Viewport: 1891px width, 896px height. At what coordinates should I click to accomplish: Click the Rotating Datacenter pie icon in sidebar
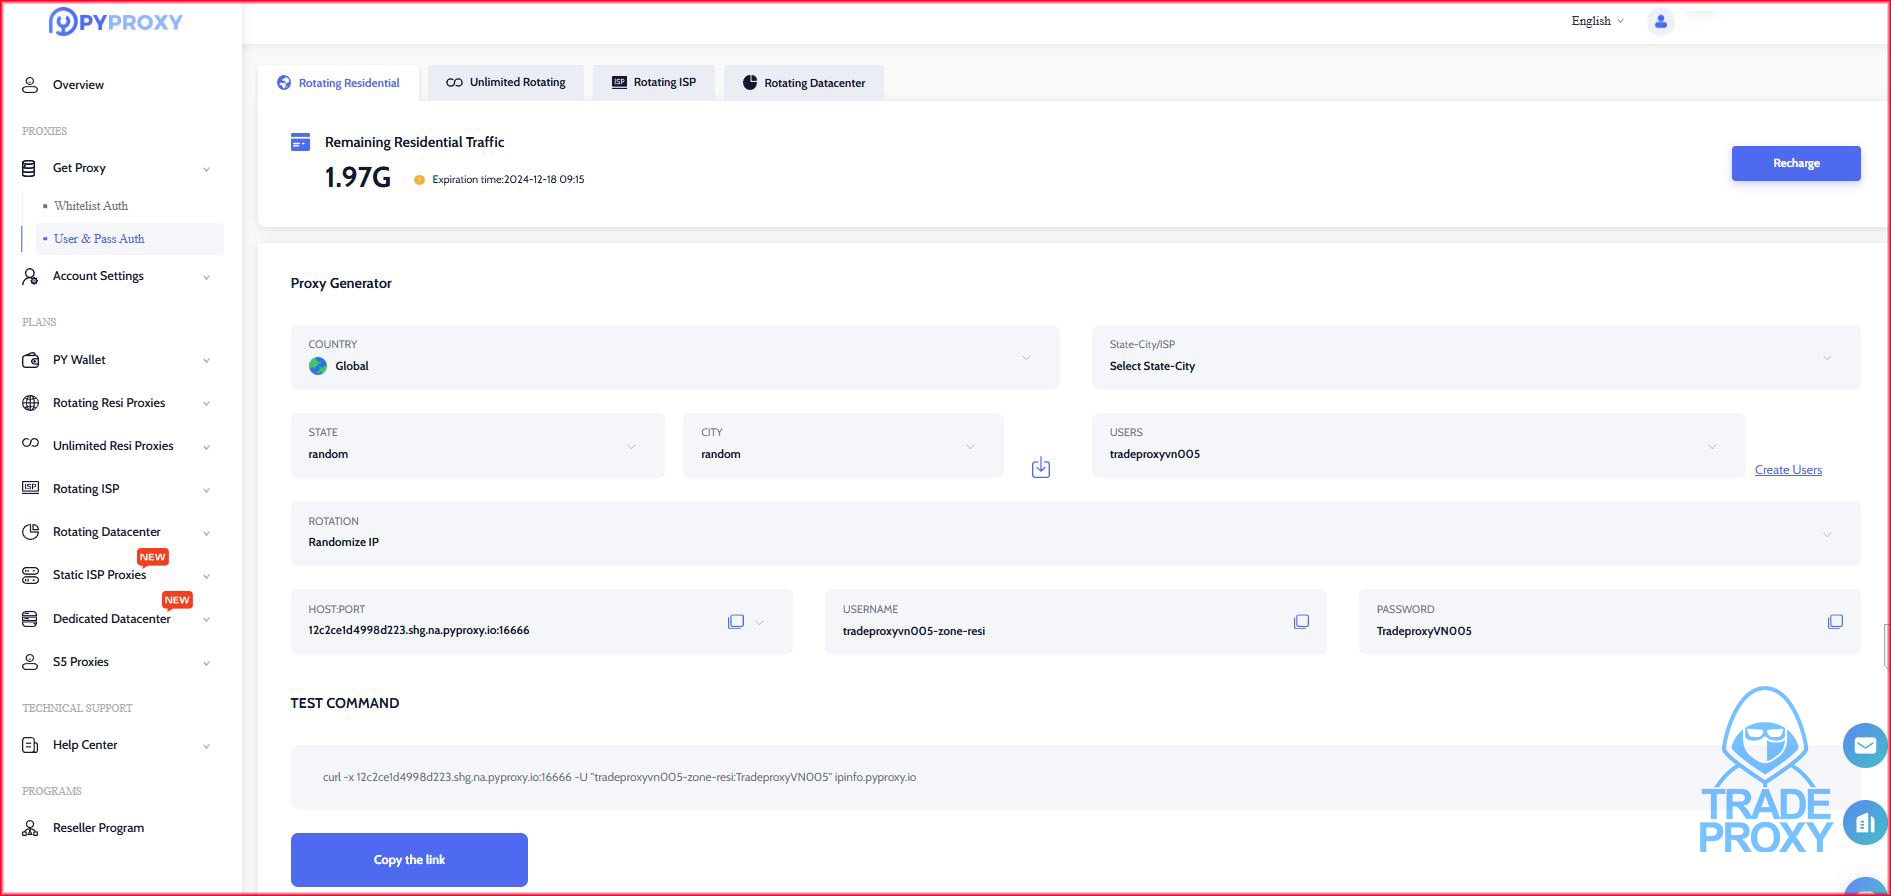pos(30,532)
